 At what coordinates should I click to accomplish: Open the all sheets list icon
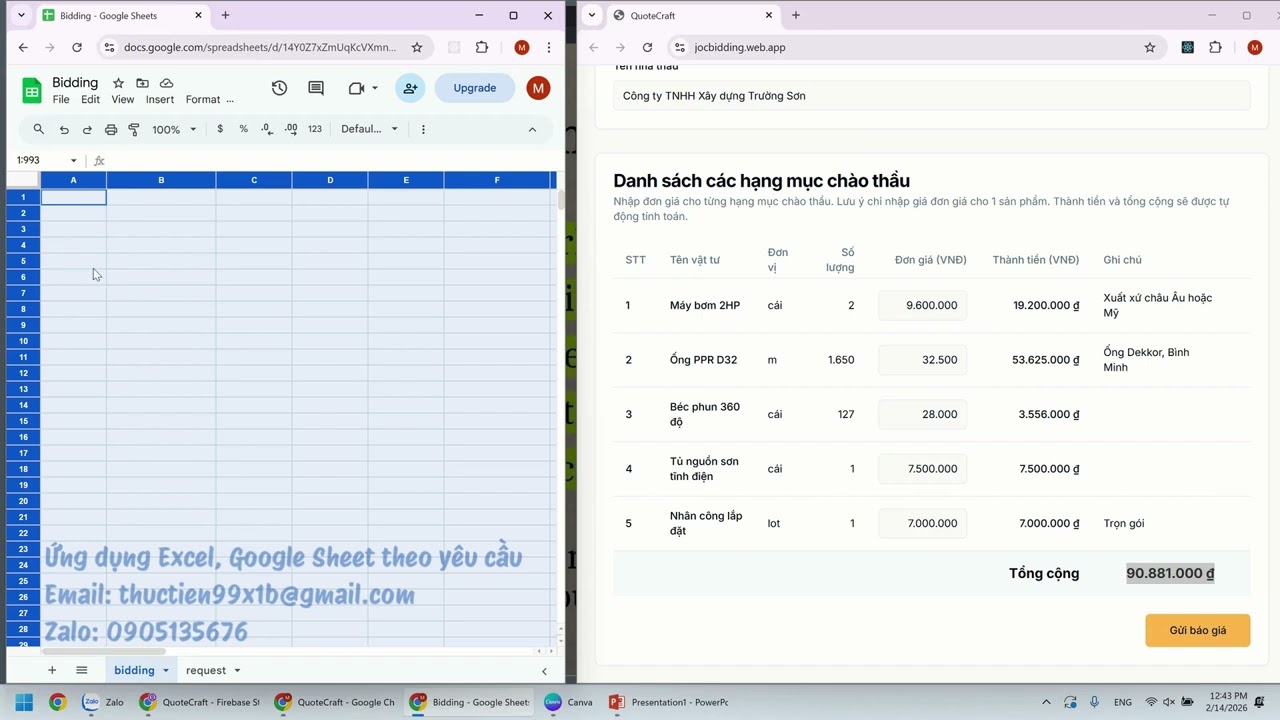82,670
